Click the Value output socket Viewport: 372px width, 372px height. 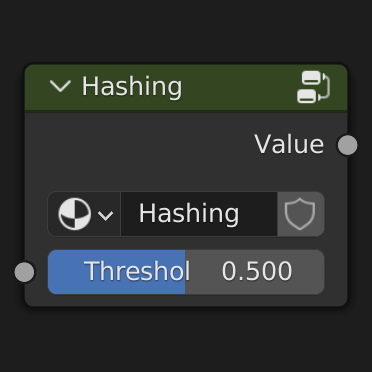click(347, 145)
